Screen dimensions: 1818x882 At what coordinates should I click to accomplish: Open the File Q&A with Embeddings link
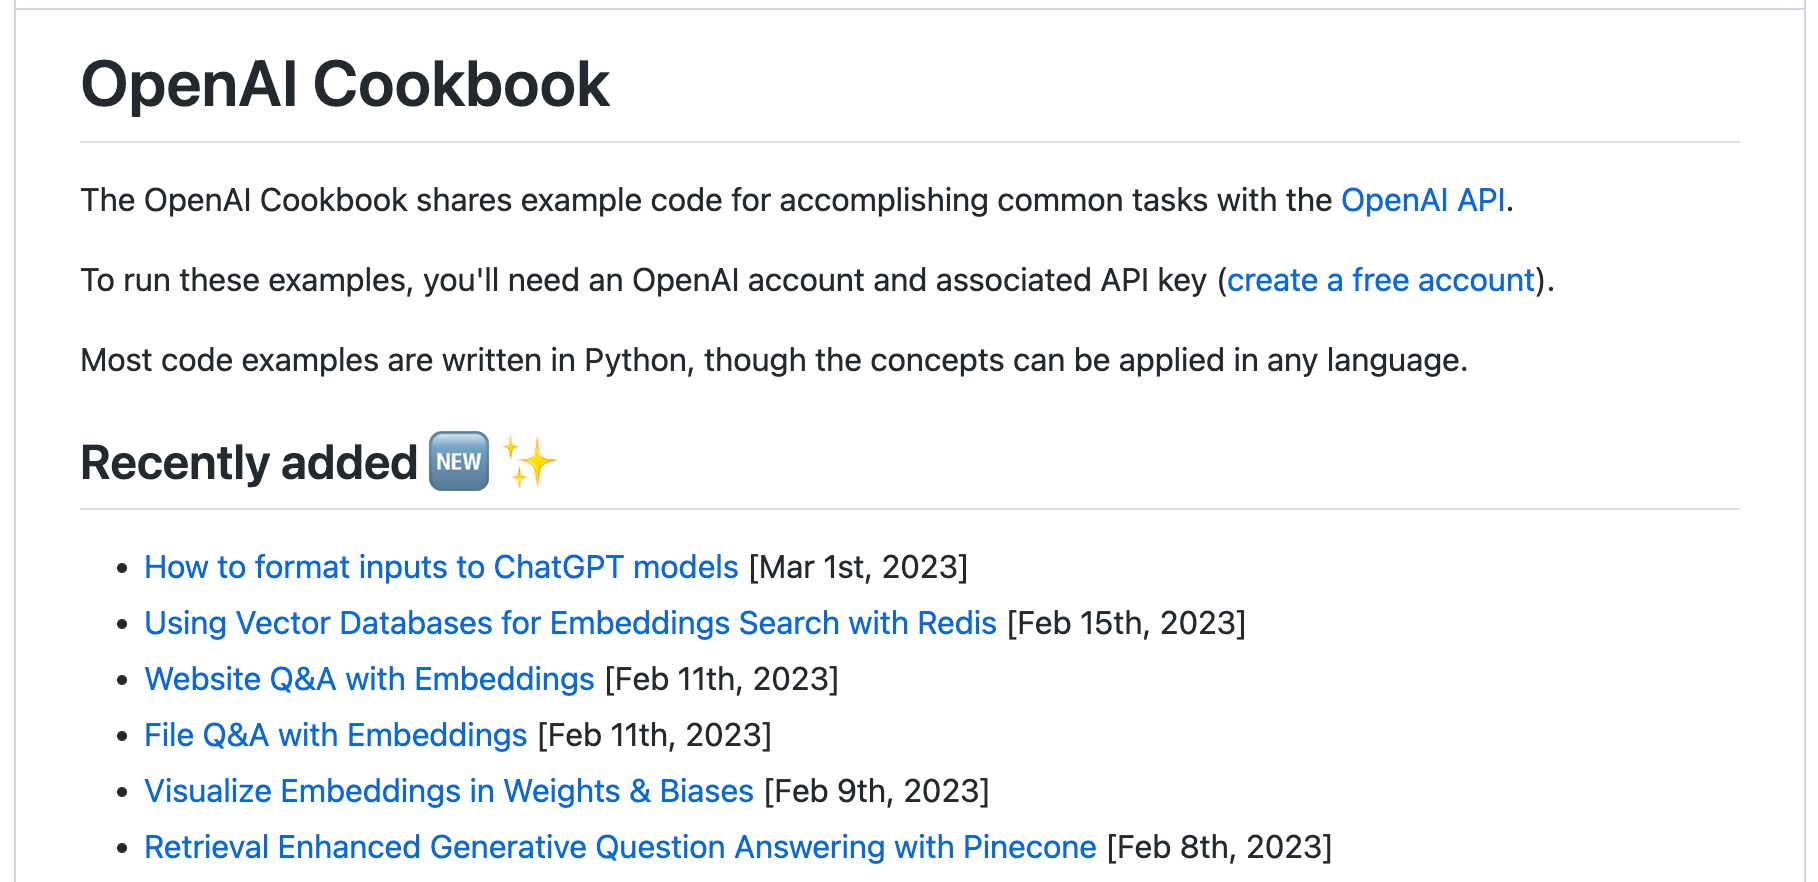(x=335, y=735)
